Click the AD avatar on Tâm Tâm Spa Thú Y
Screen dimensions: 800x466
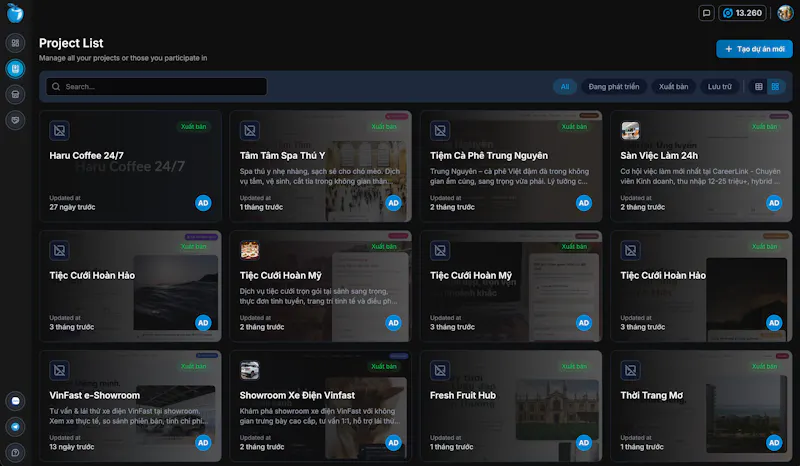[x=393, y=203]
